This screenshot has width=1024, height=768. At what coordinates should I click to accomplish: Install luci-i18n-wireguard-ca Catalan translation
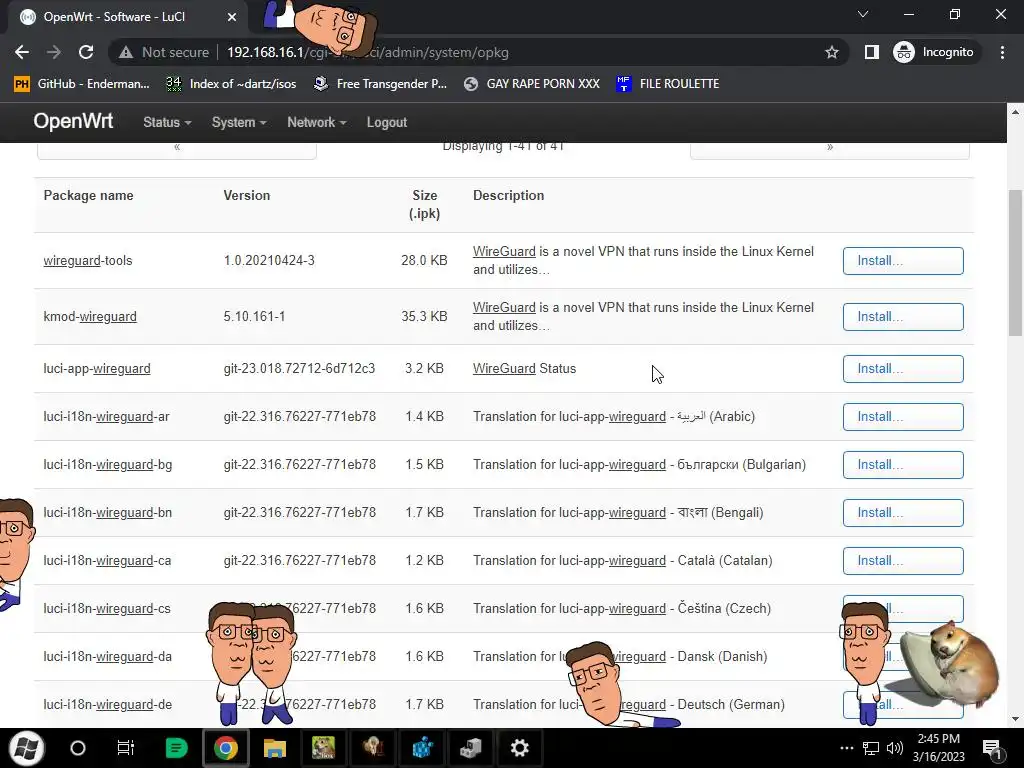903,561
